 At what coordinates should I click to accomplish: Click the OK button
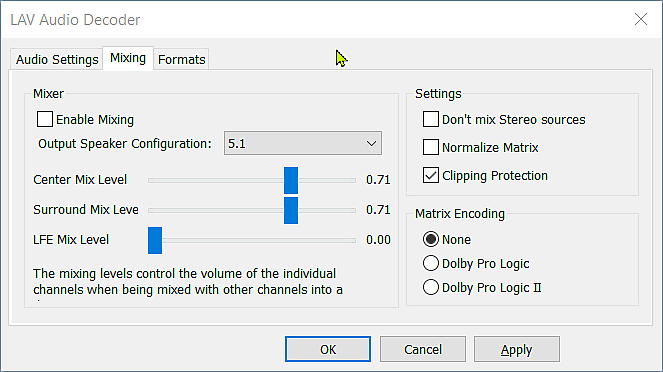[328, 349]
